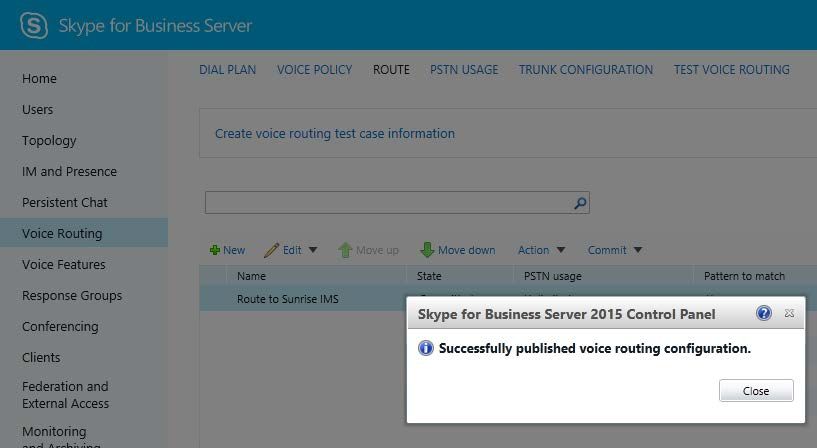The width and height of the screenshot is (817, 448).
Task: Select Voice Routing in the sidebar
Action: coord(84,233)
